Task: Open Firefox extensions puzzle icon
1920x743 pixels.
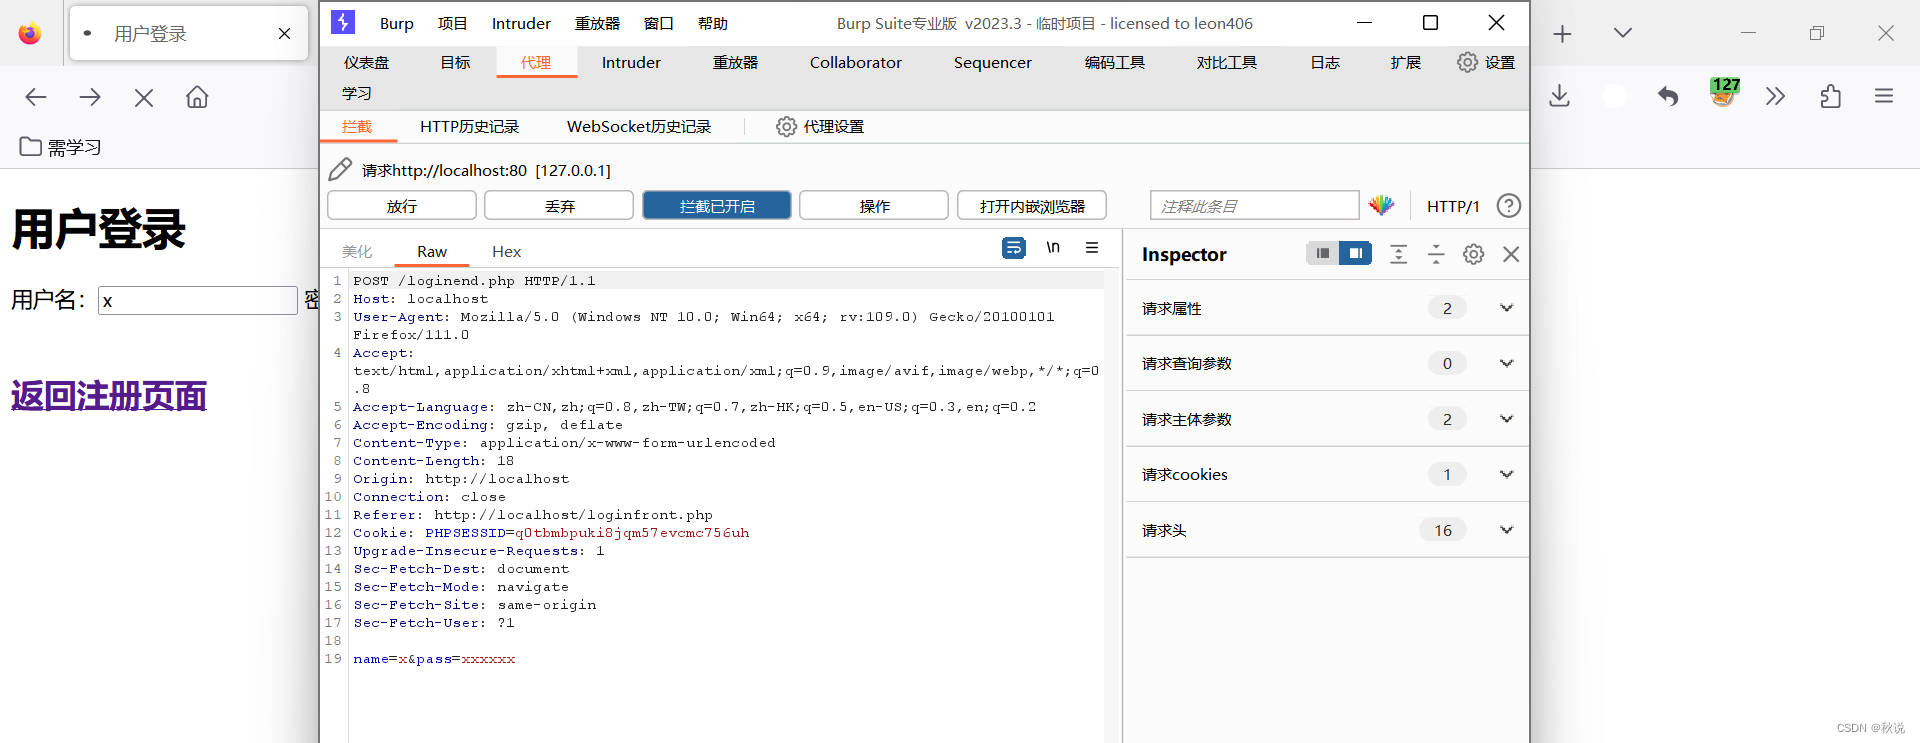Action: 1830,96
